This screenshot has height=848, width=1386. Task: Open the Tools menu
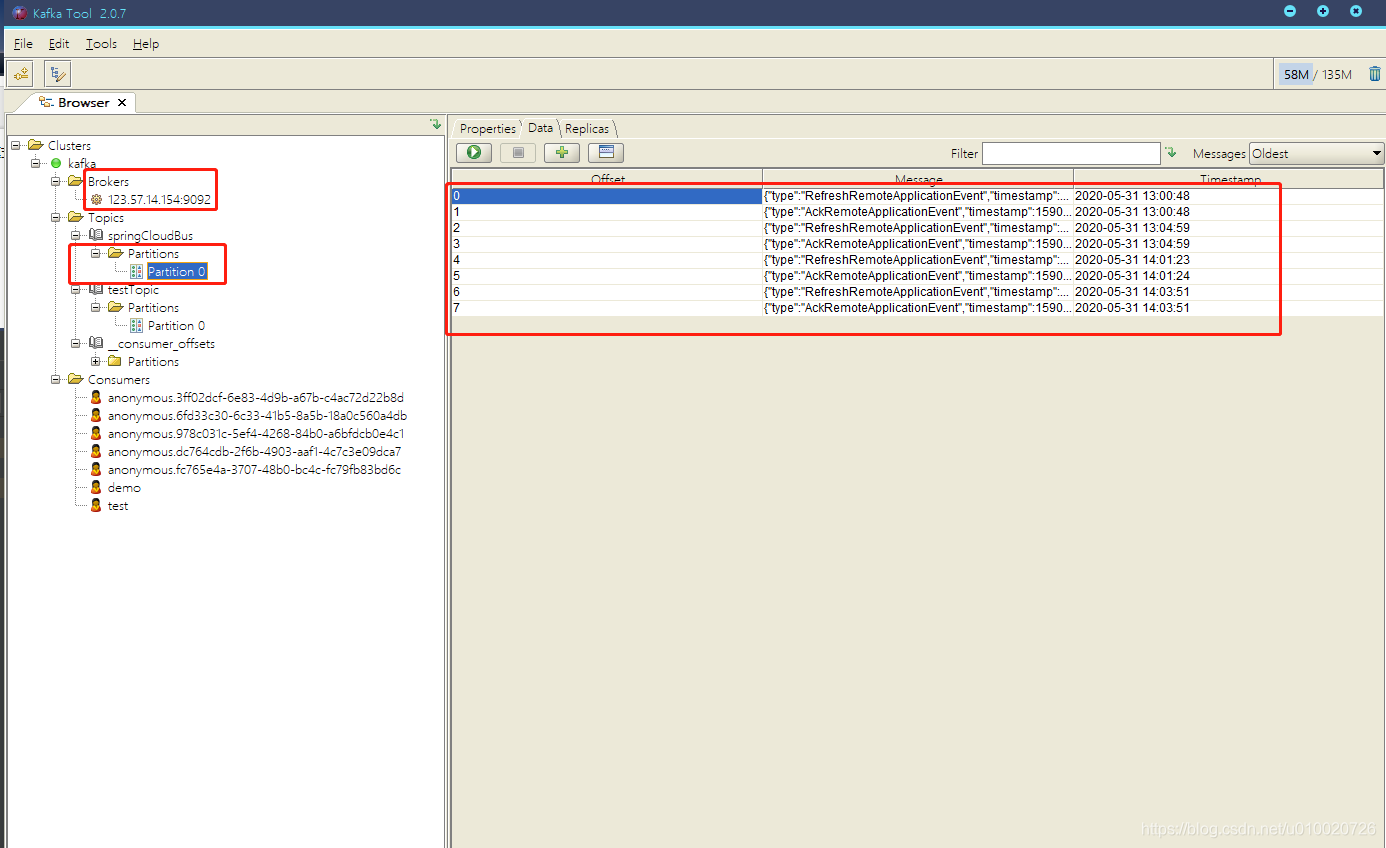pos(101,44)
